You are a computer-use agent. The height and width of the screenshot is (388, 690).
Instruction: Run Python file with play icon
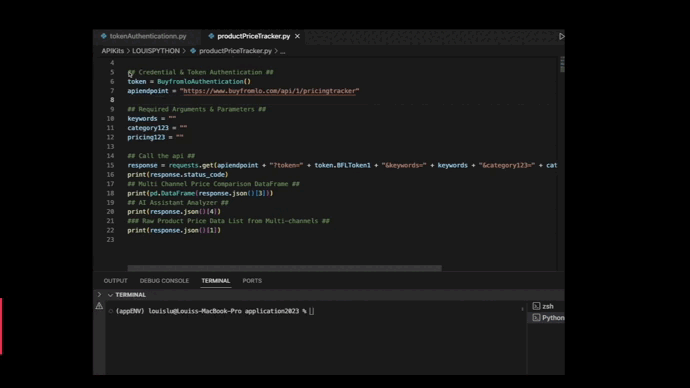pos(562,36)
